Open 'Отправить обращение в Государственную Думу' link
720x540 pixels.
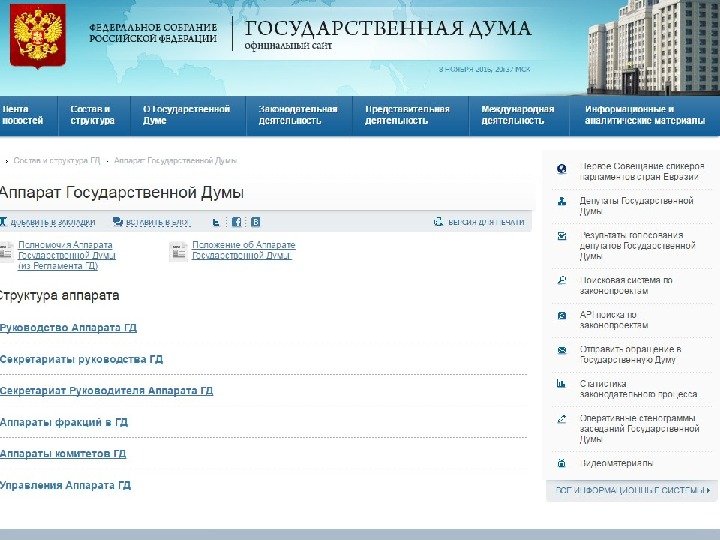pos(630,354)
